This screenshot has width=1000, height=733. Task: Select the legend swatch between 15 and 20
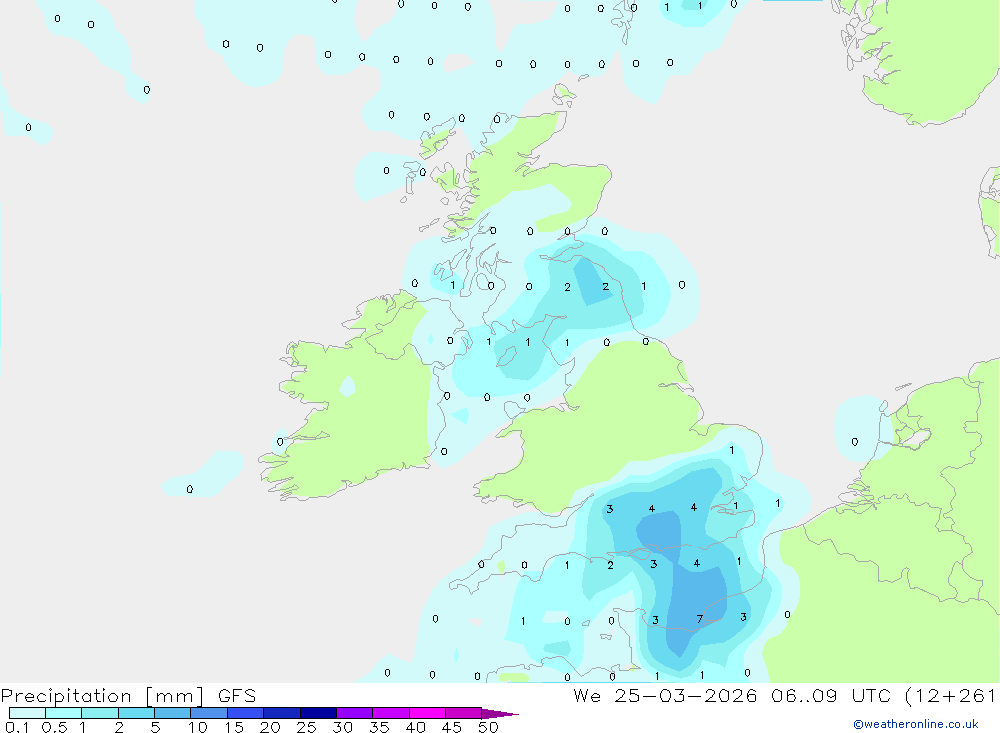(x=245, y=713)
